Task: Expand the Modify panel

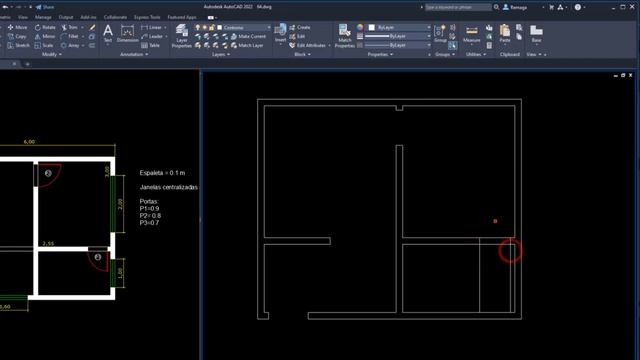Action: coord(52,54)
